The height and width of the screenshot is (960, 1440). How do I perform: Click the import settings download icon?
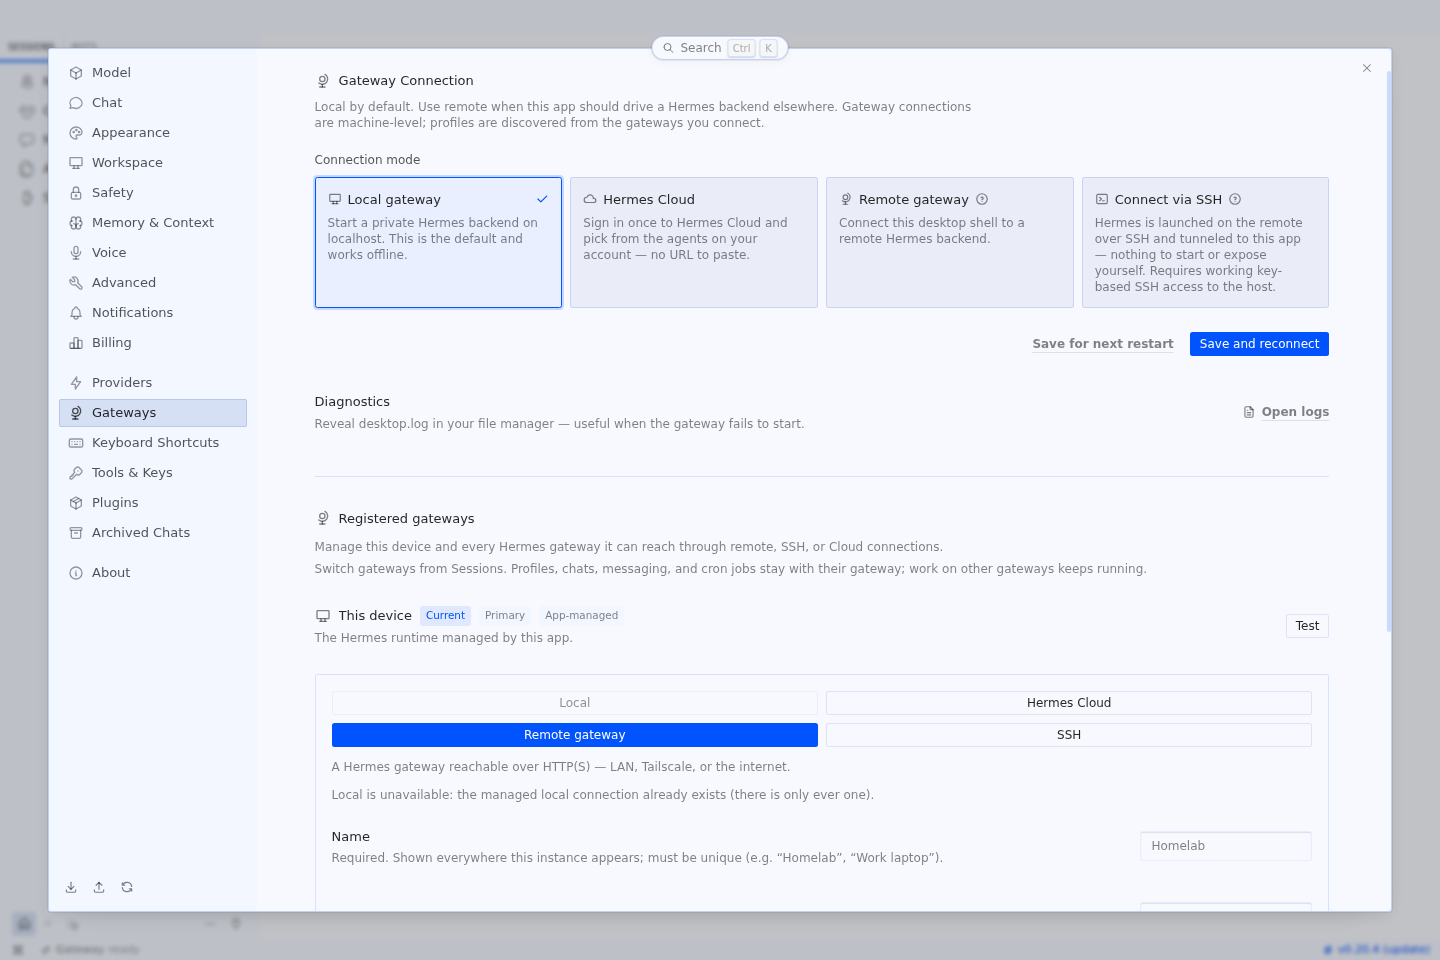point(71,887)
